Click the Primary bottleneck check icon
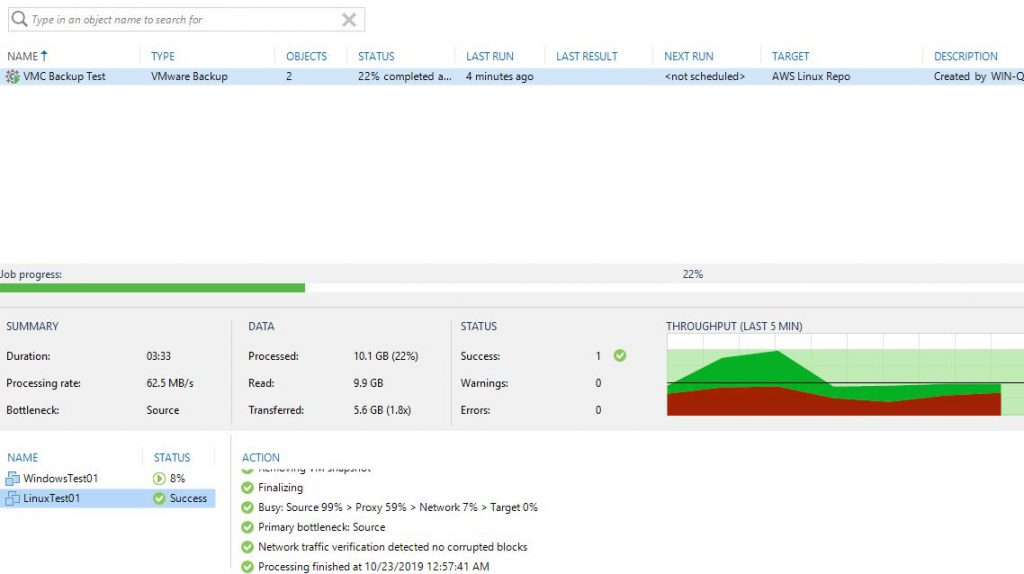Image resolution: width=1024 pixels, height=574 pixels. tap(247, 527)
